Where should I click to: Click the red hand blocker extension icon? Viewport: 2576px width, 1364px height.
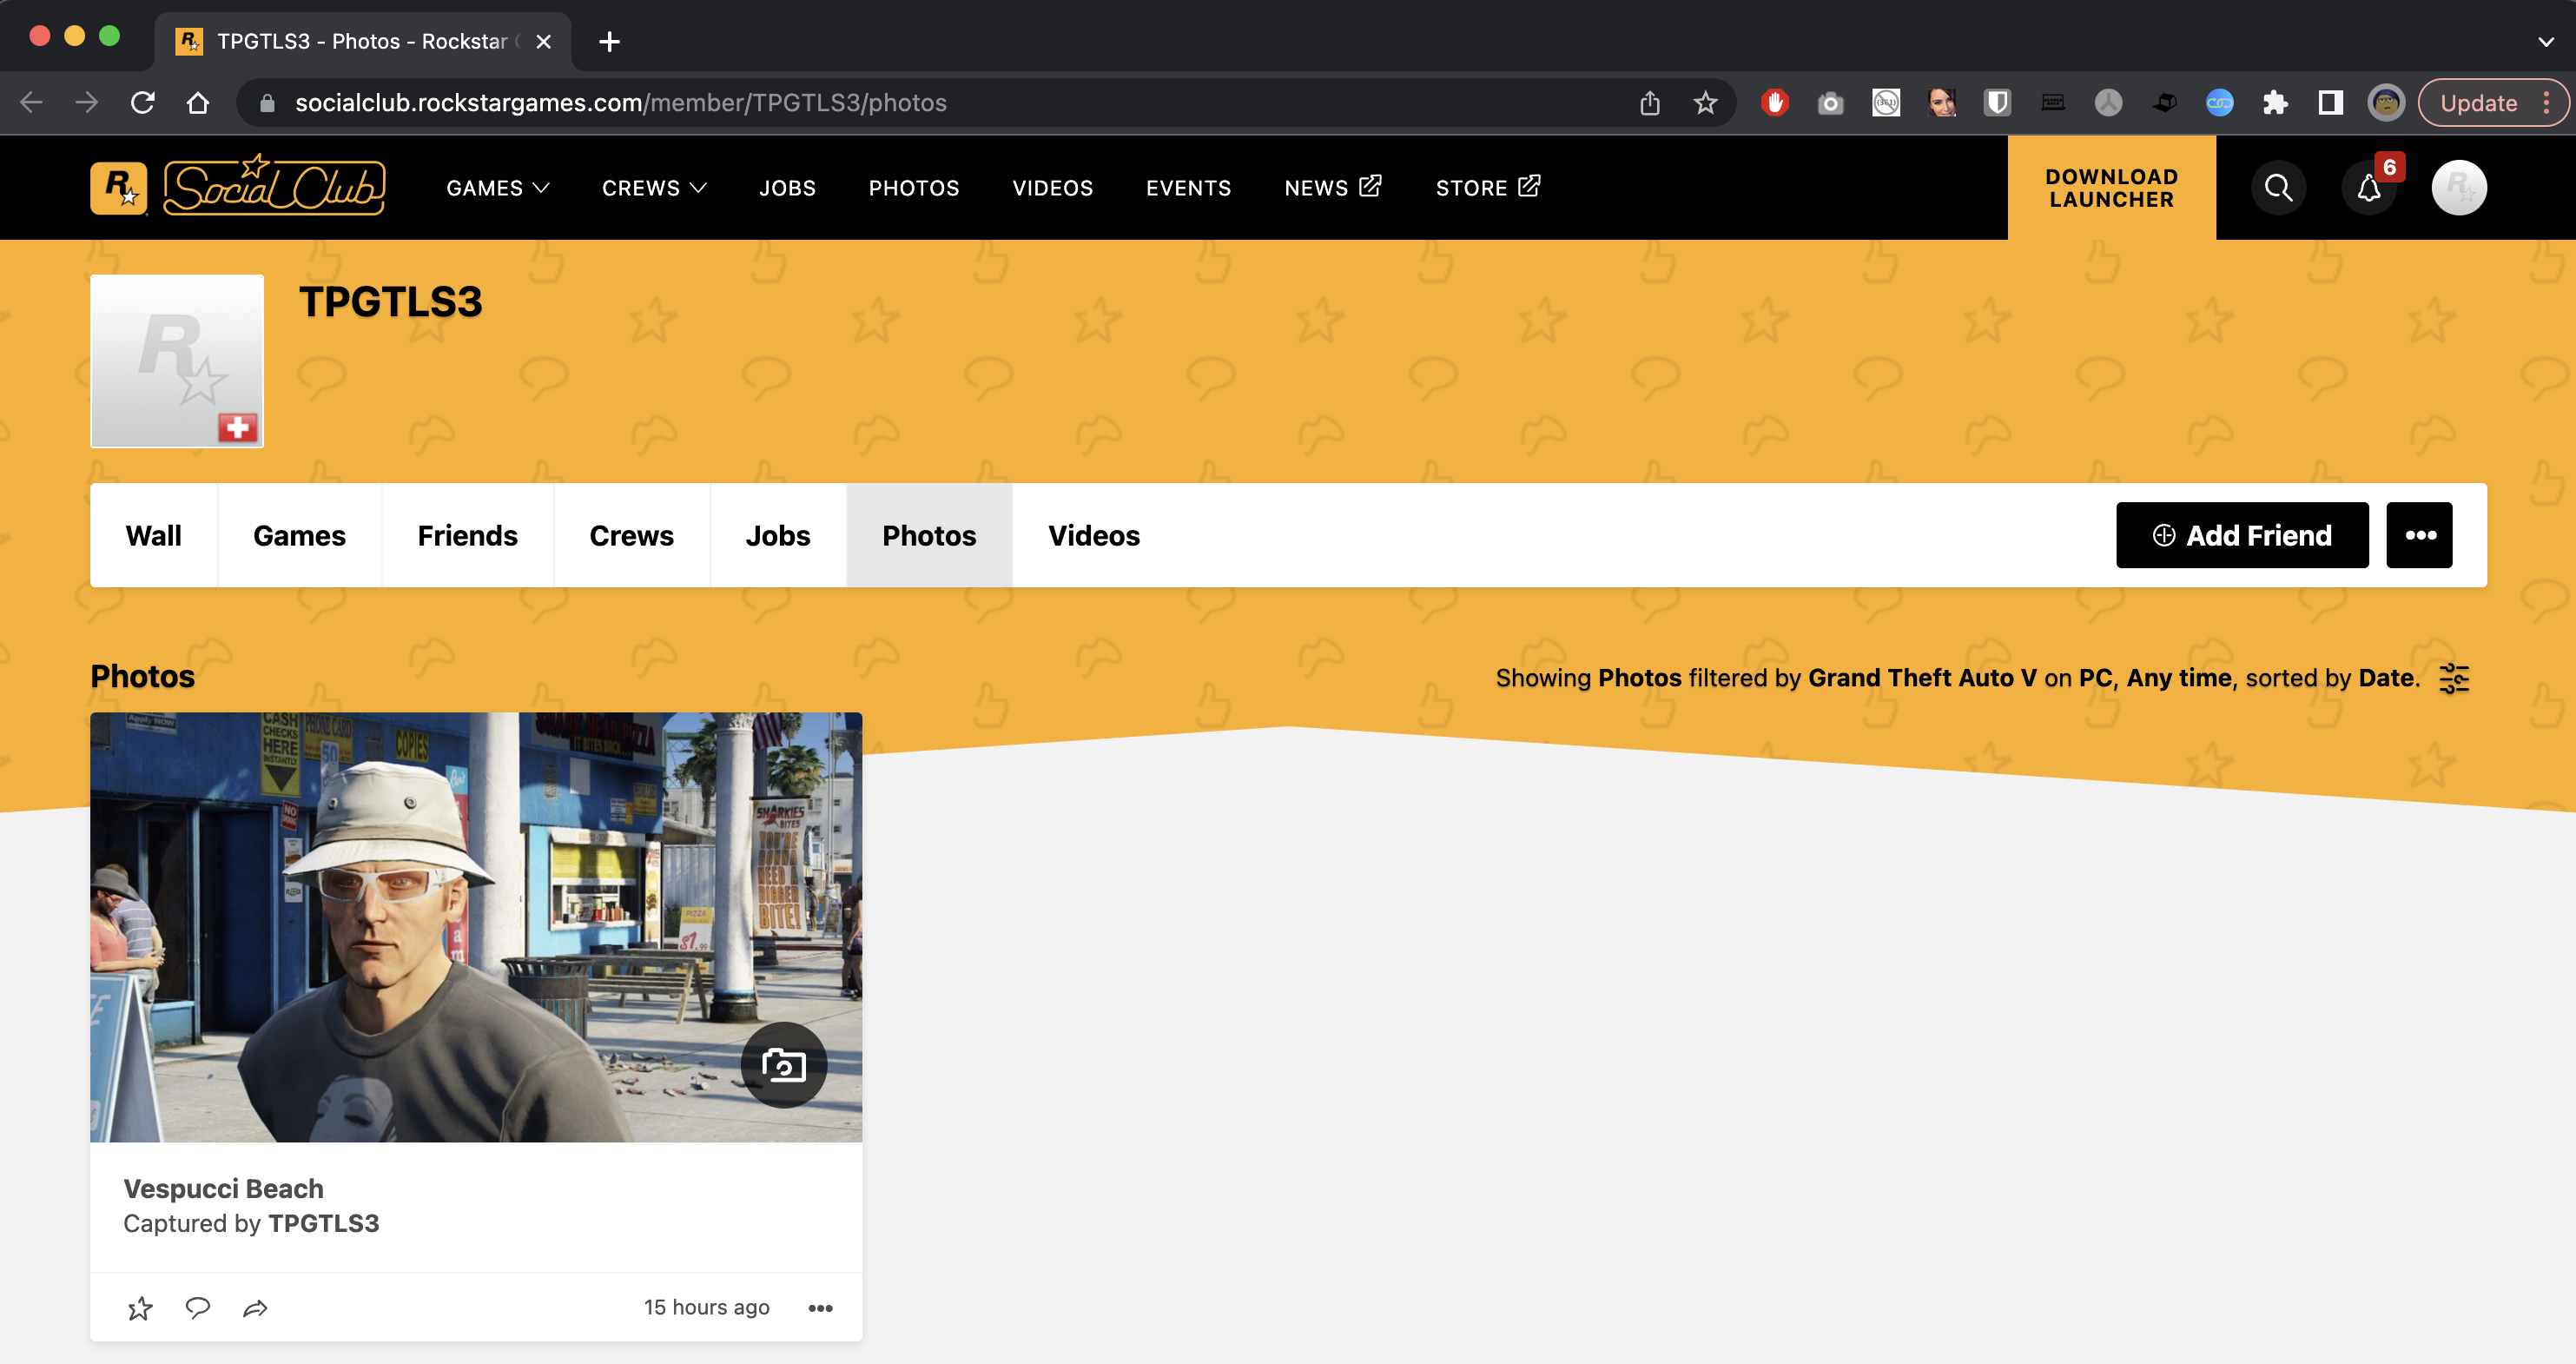coord(1775,102)
